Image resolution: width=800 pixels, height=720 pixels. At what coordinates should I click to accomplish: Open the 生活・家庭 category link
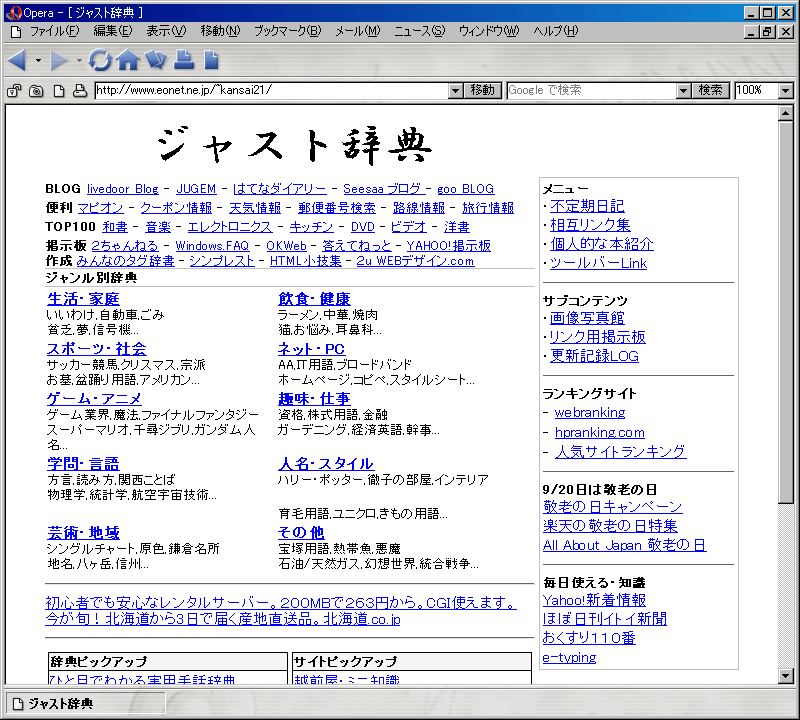(83, 299)
